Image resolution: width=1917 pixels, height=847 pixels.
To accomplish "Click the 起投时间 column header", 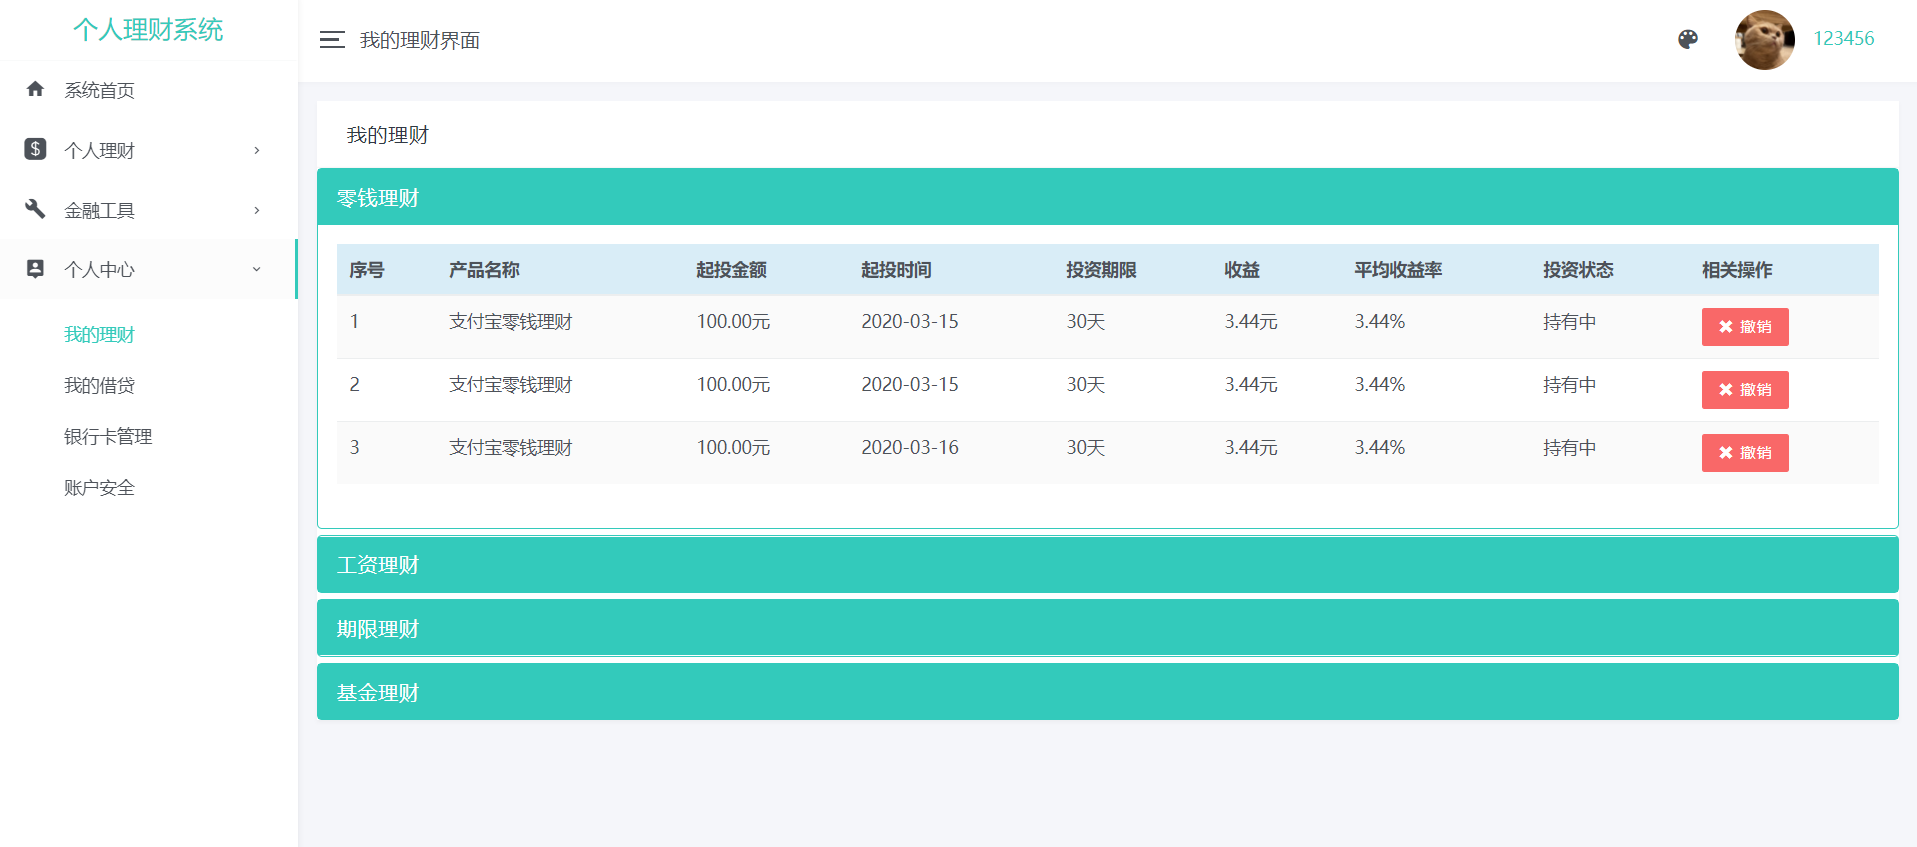I will (896, 270).
